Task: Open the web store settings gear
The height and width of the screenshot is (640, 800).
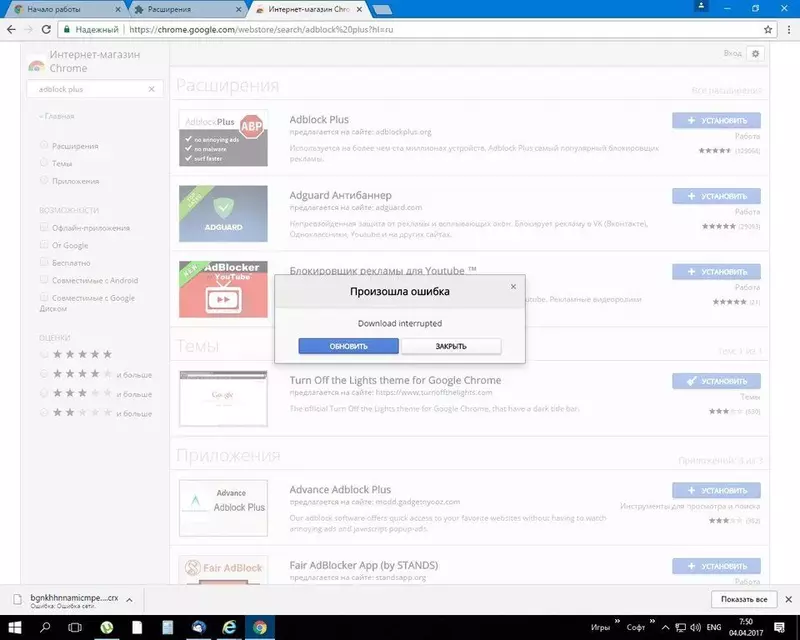Action: click(x=756, y=54)
